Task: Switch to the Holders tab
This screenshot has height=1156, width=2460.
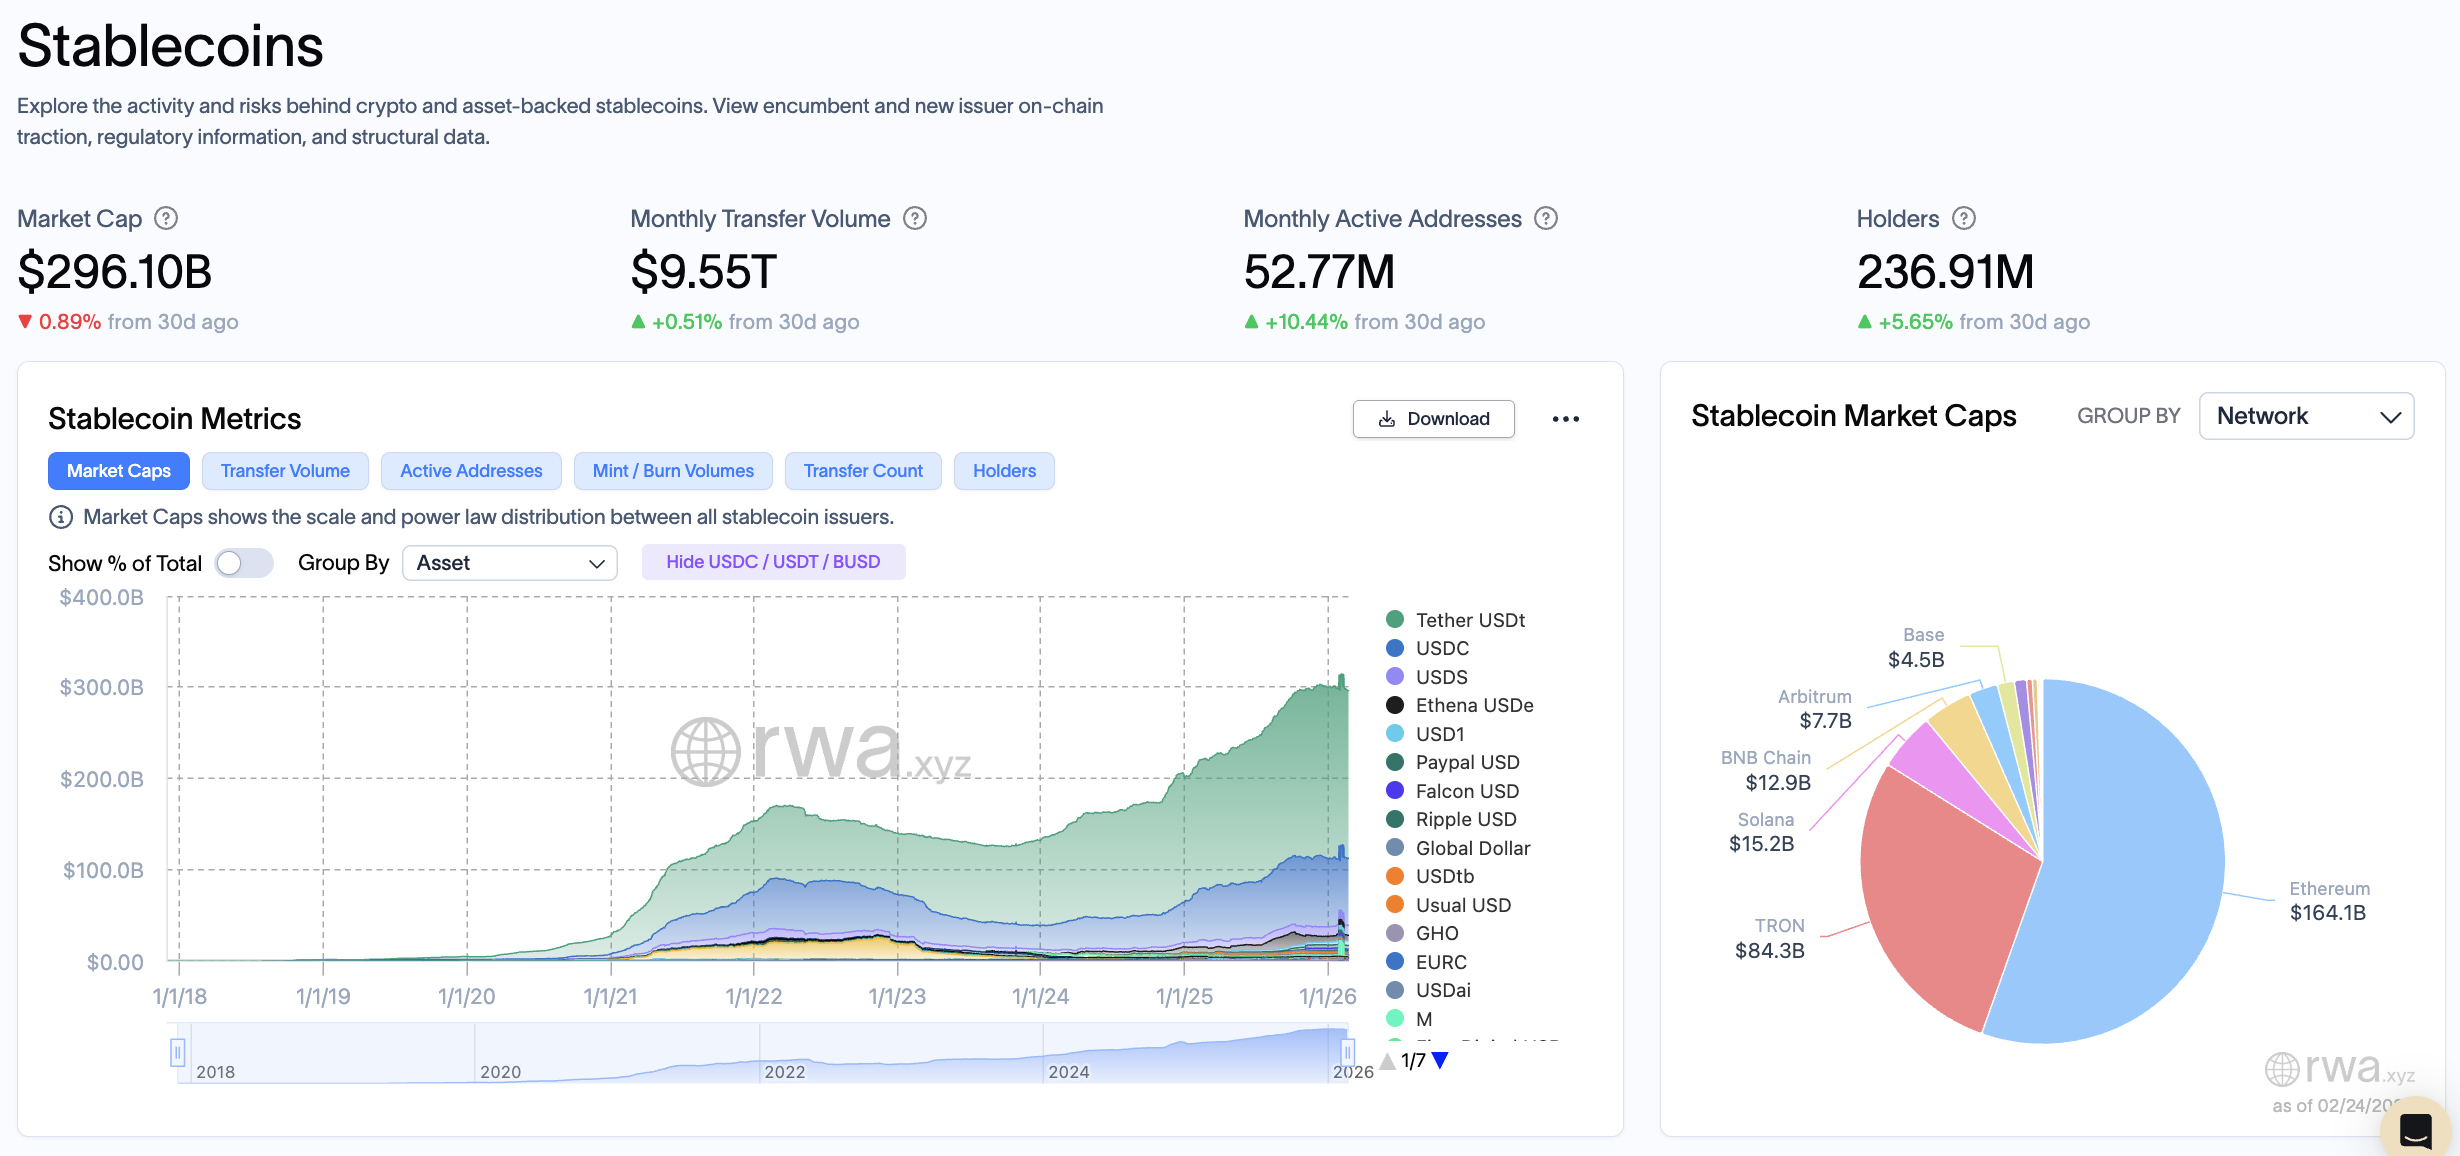Action: click(1004, 471)
